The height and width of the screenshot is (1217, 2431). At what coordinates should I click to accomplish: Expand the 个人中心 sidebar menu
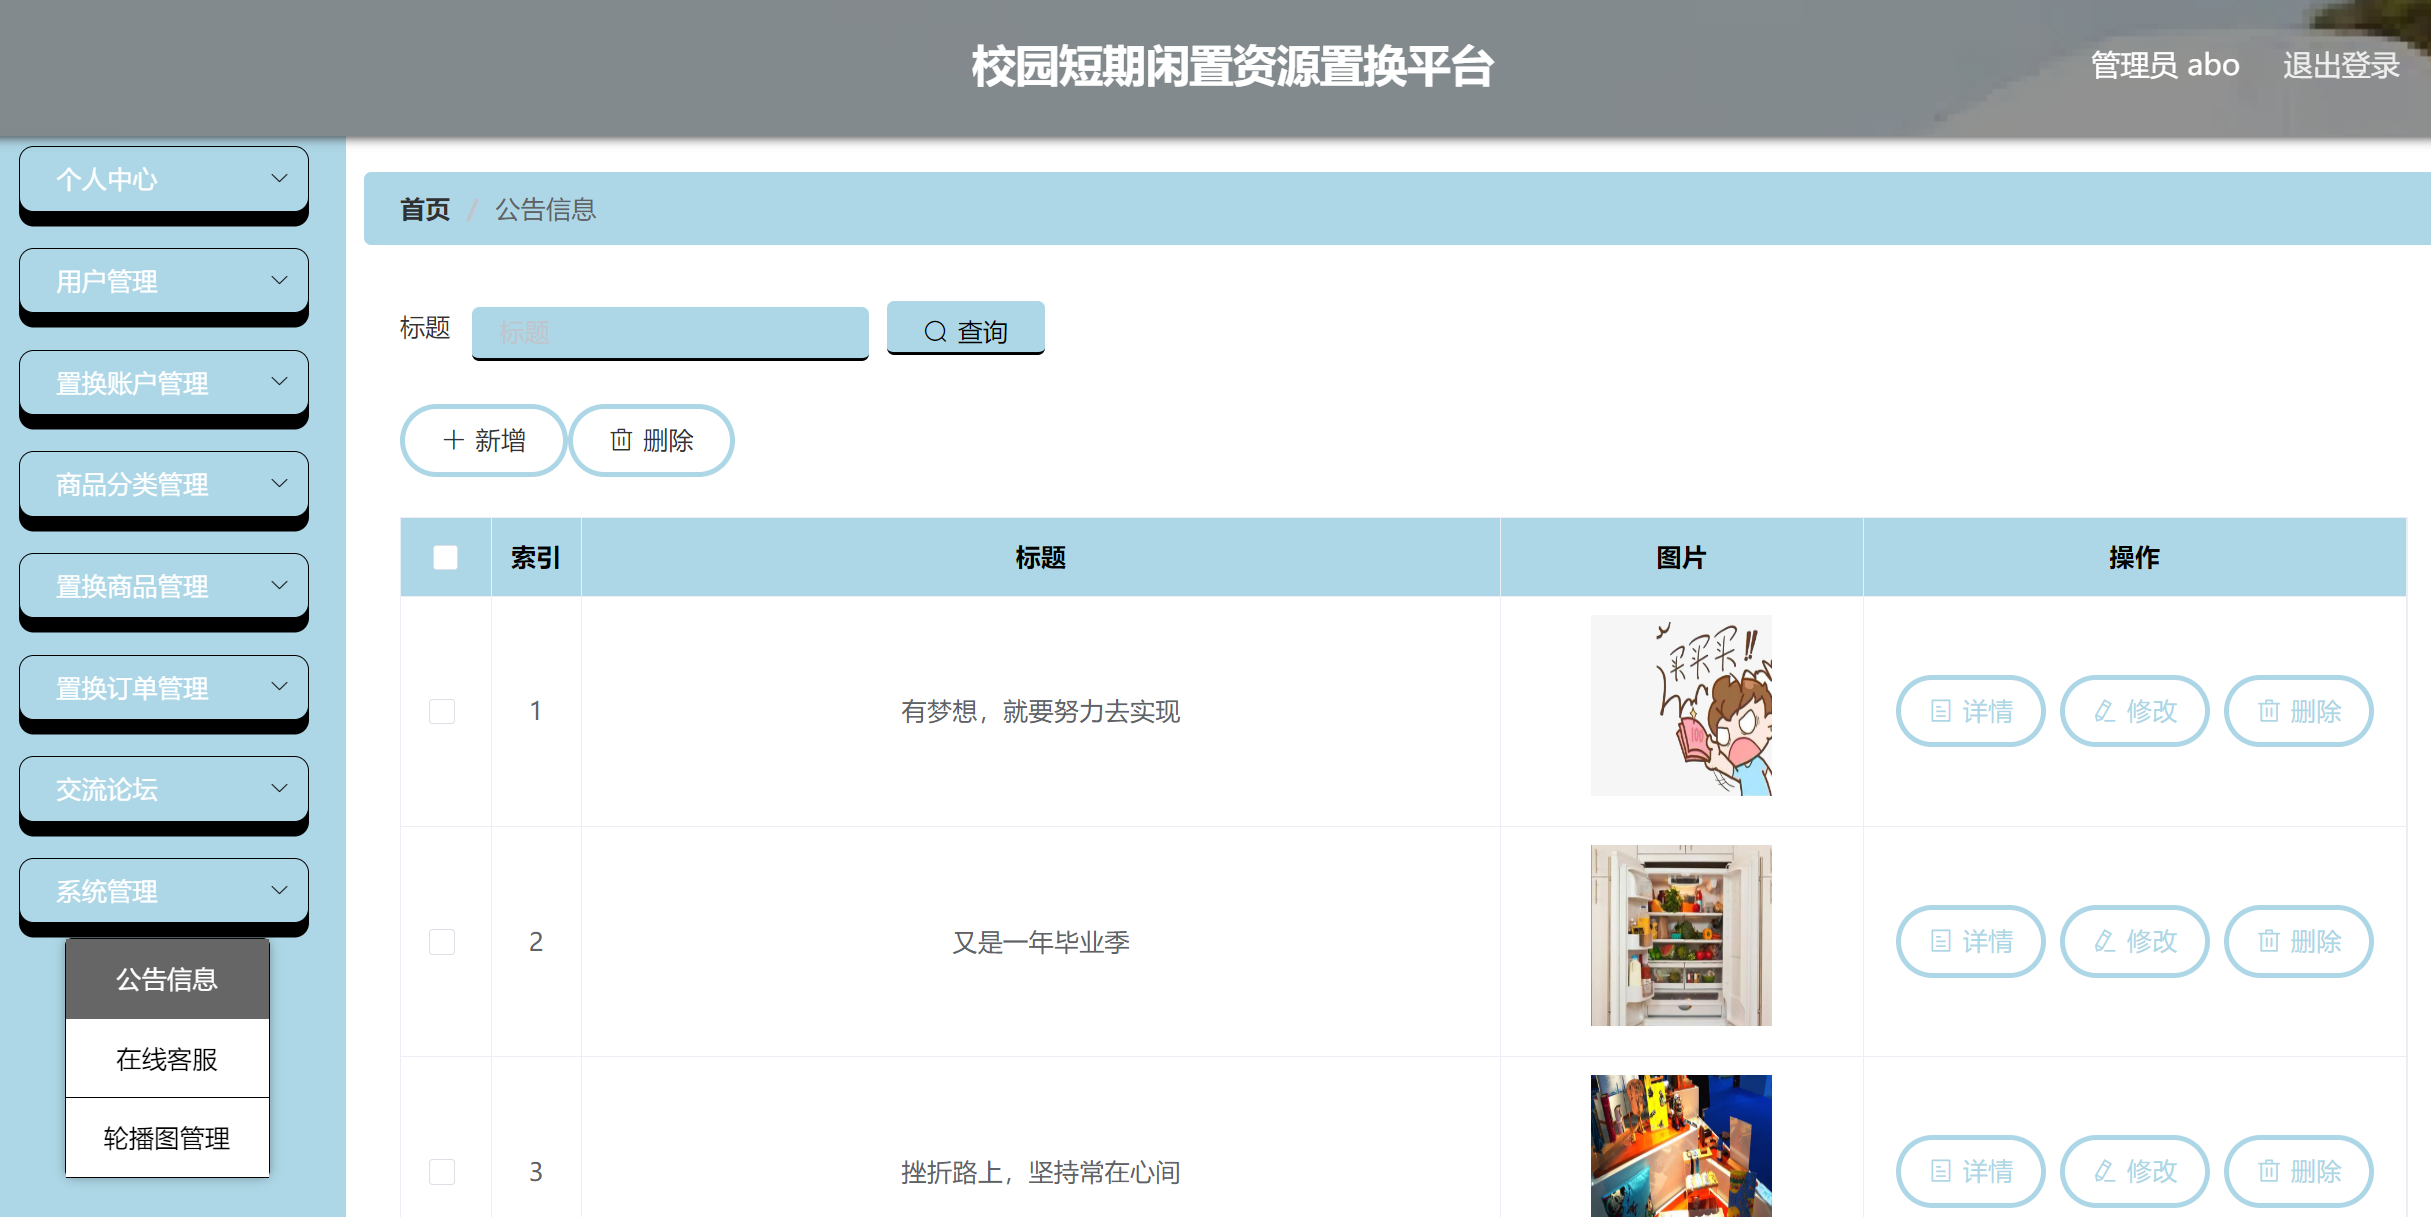[x=163, y=179]
